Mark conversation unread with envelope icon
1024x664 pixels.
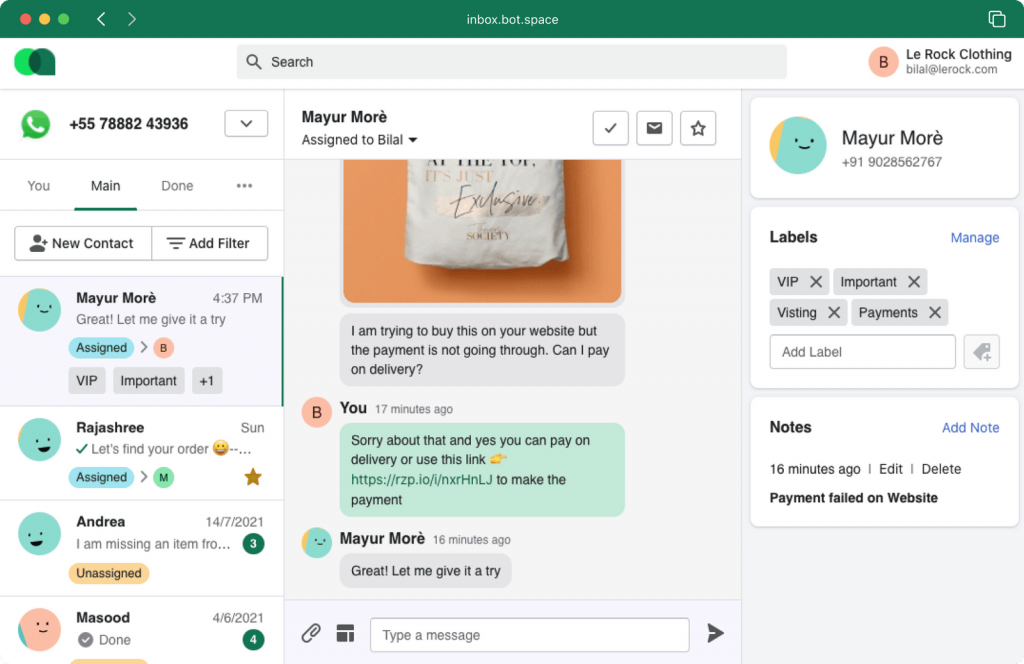coord(654,128)
